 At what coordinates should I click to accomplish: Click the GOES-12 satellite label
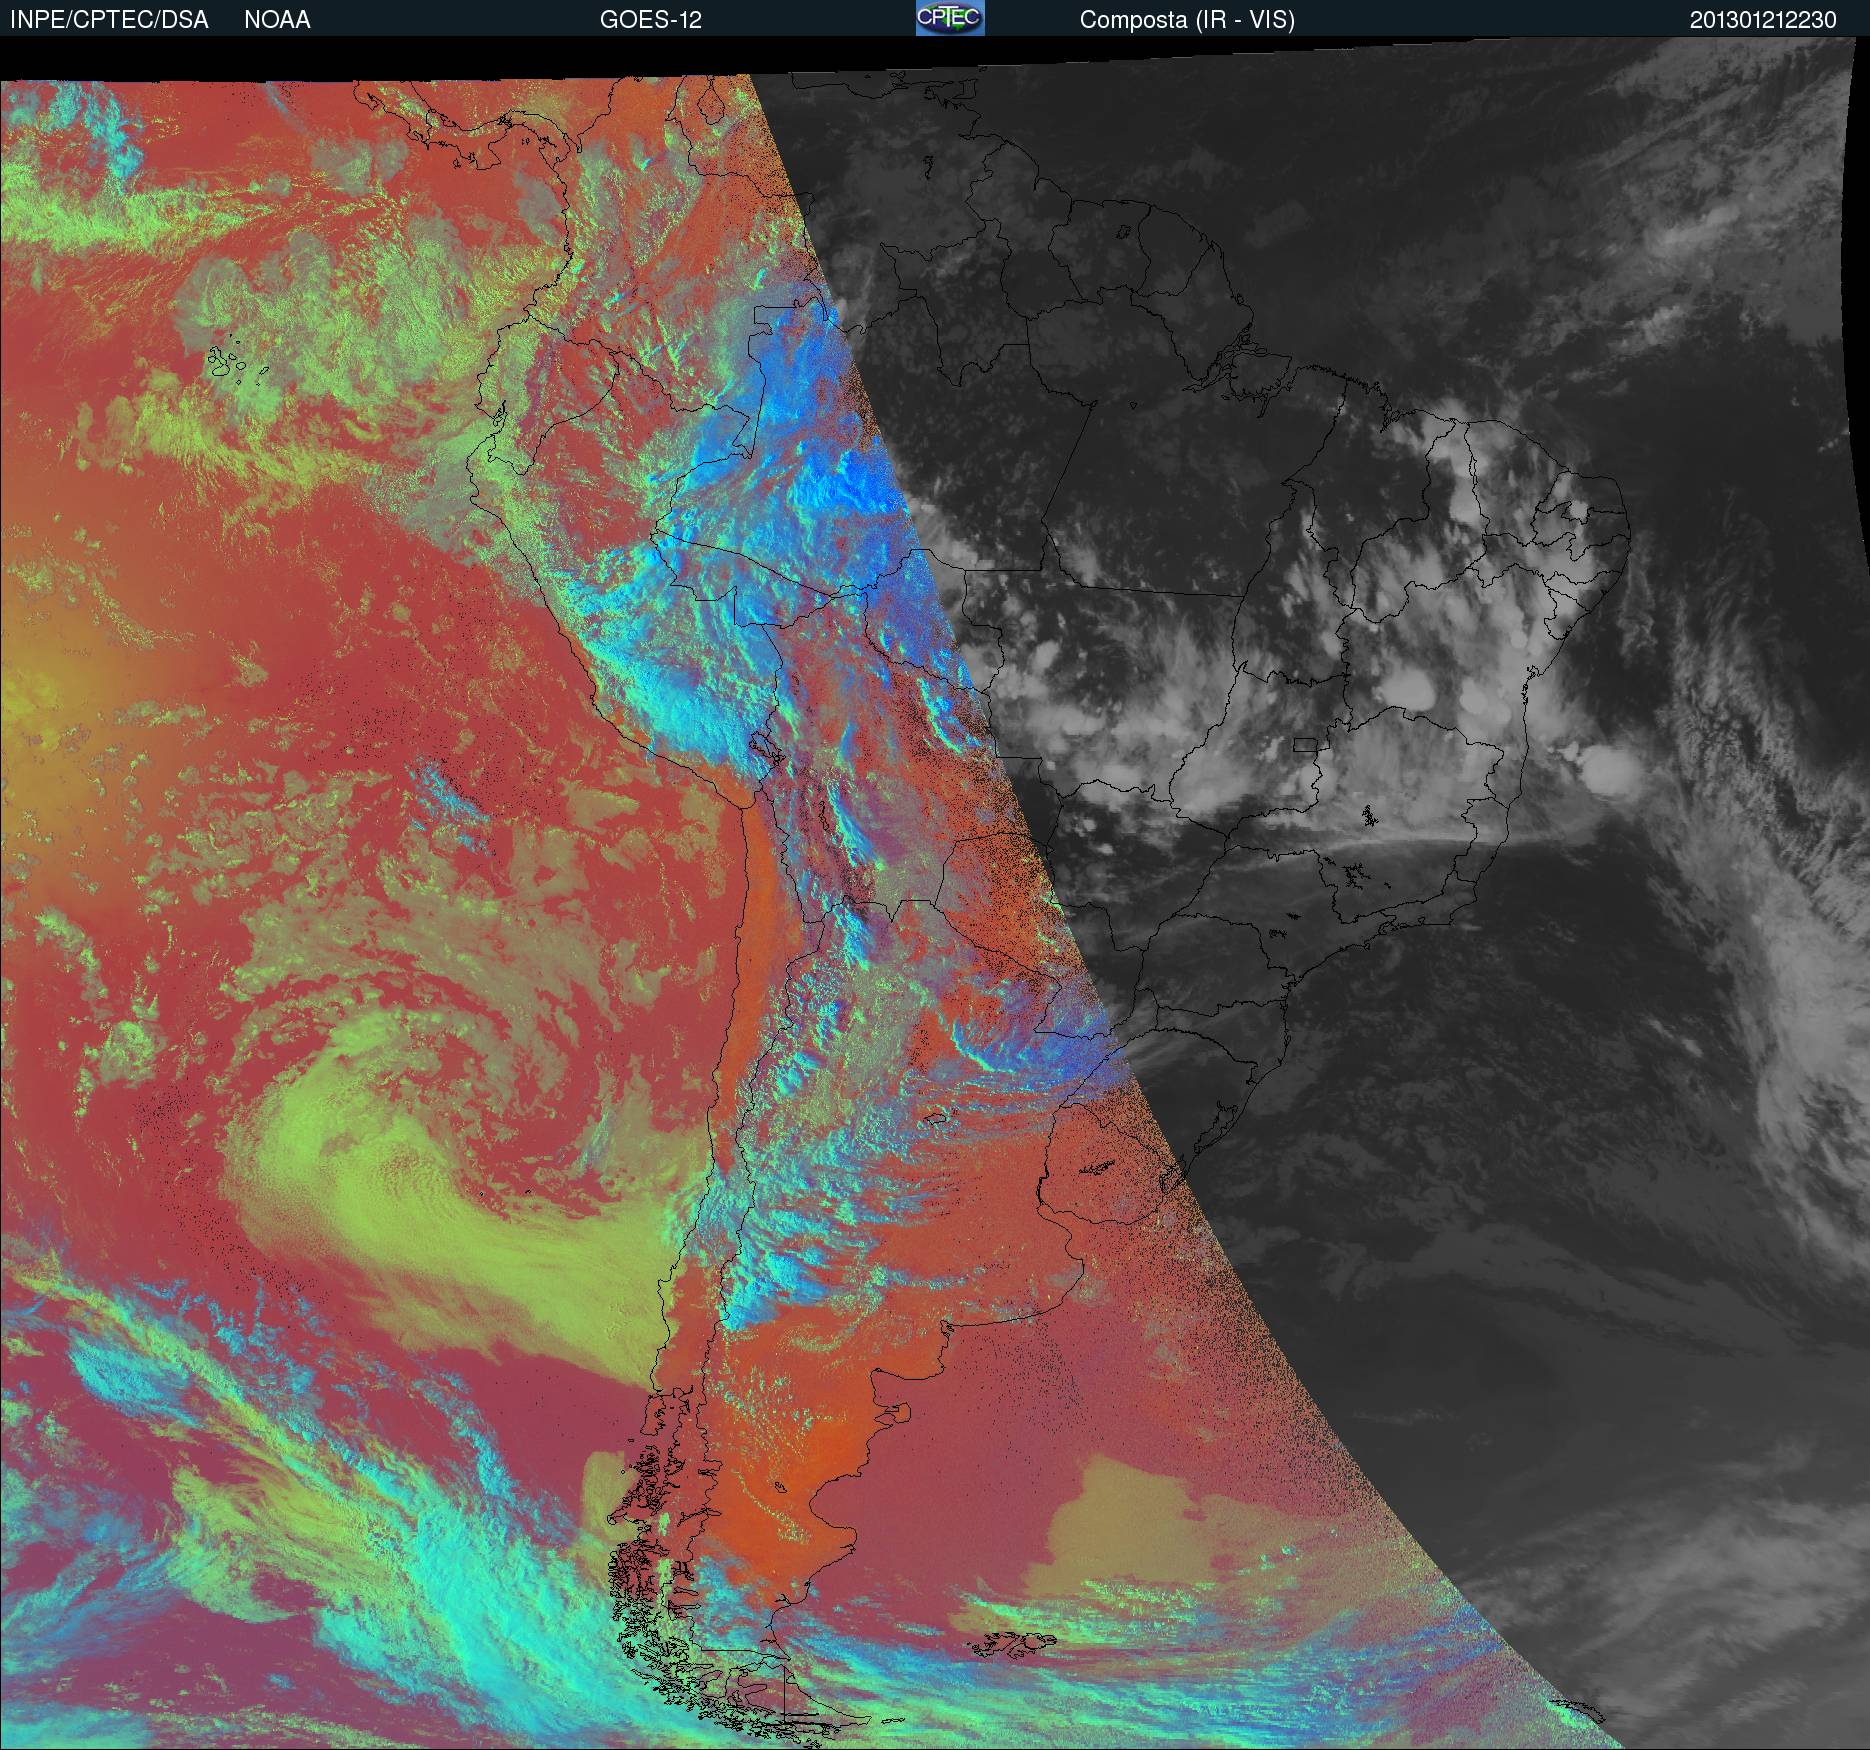[x=650, y=20]
